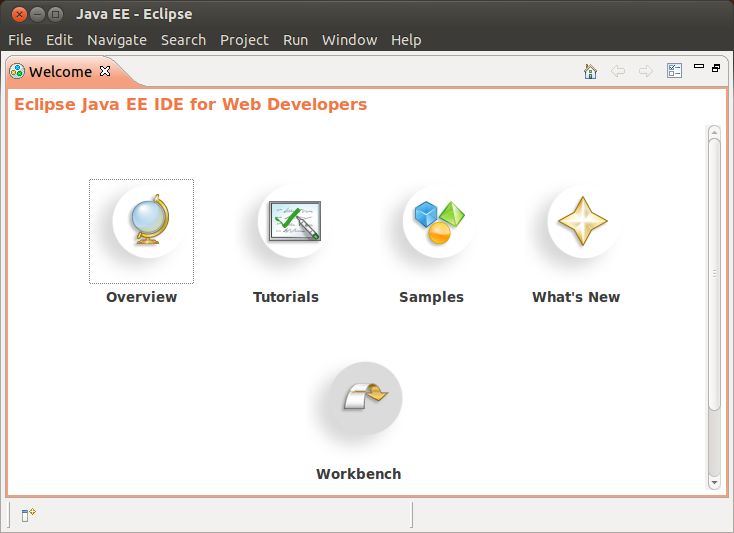The height and width of the screenshot is (533, 734).
Task: Click the Tutorials link text
Action: pyautogui.click(x=286, y=297)
